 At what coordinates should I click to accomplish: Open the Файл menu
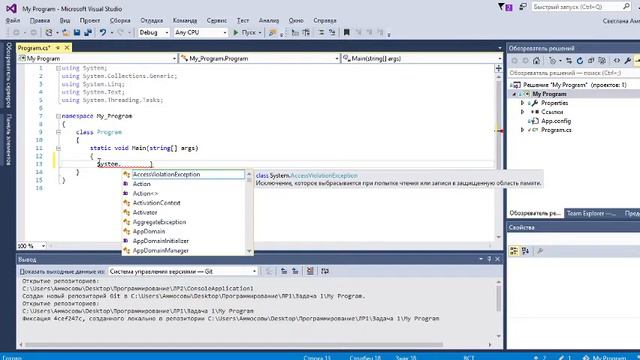[x=13, y=20]
